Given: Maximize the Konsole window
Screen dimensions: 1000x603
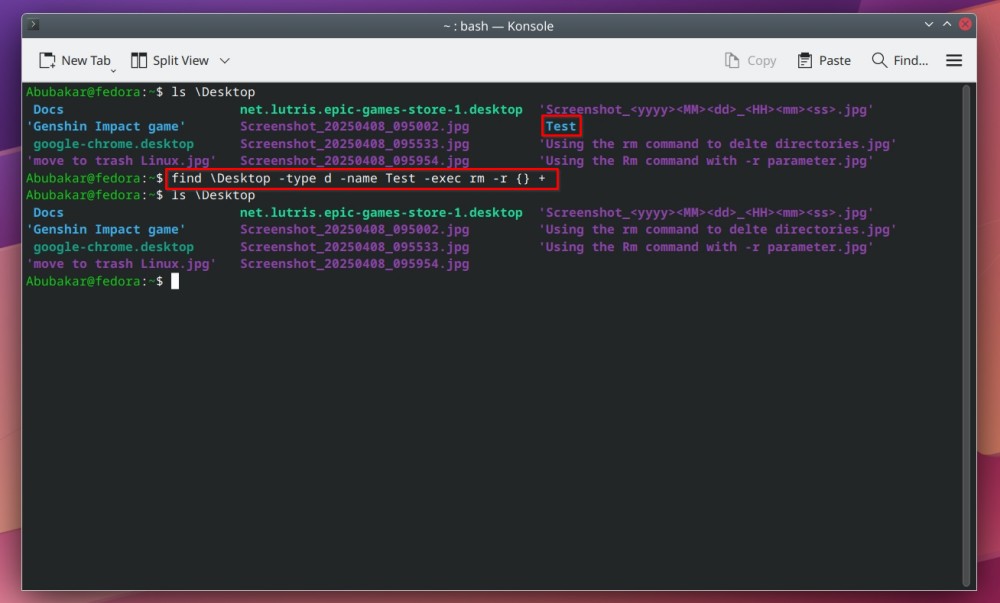Looking at the screenshot, I should [x=944, y=25].
